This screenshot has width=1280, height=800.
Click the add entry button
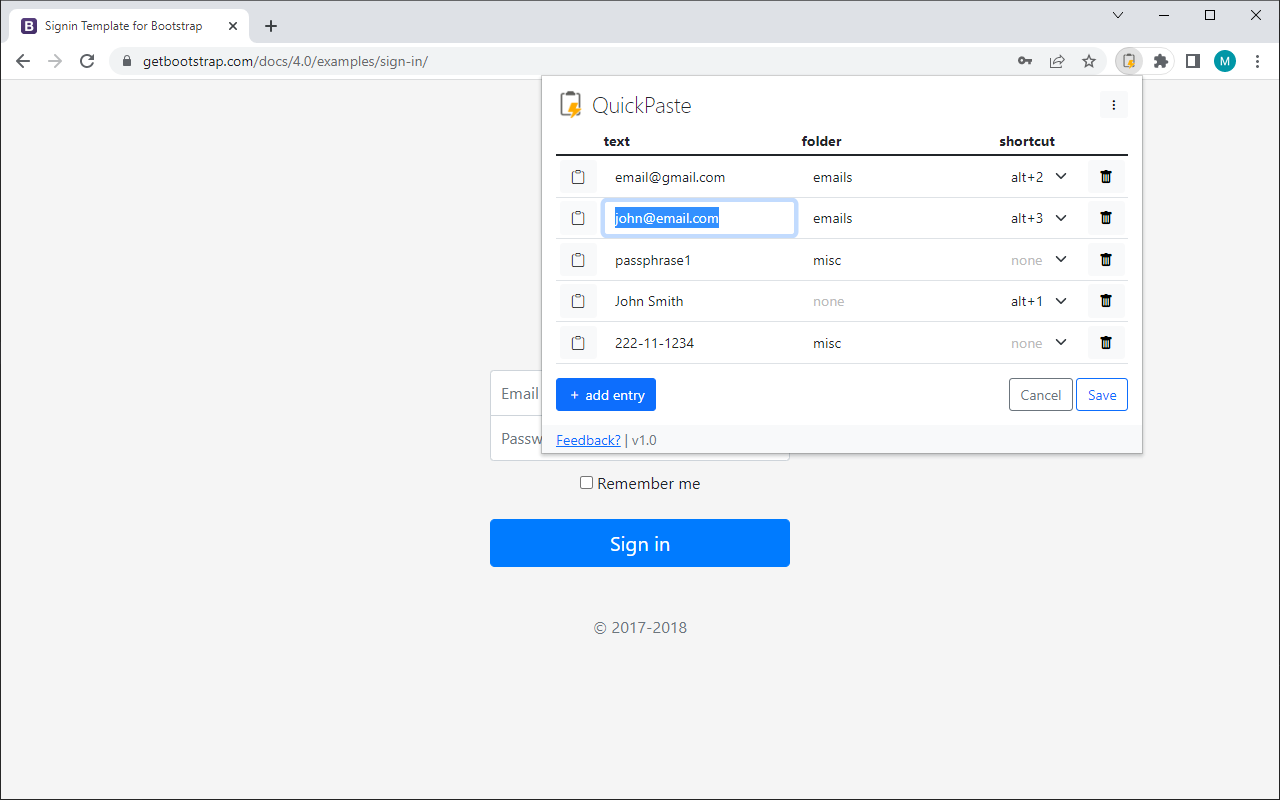pos(605,394)
